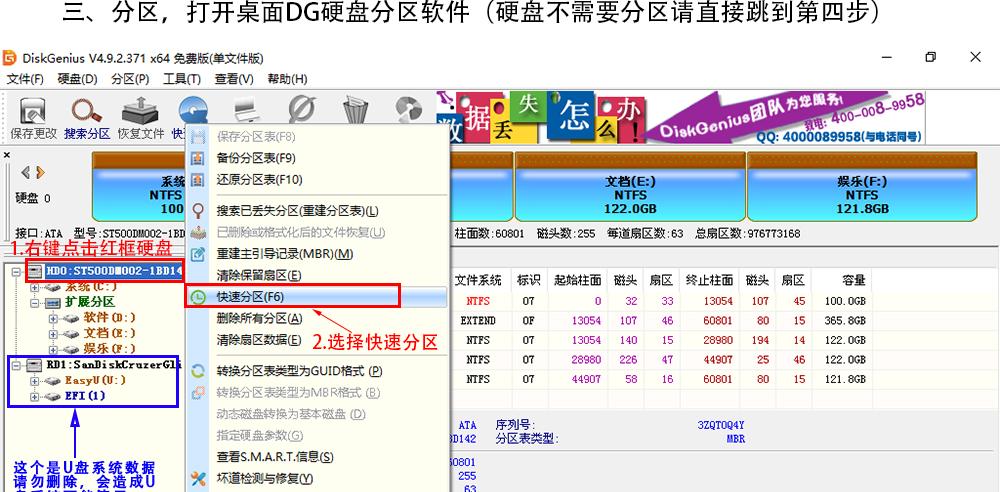Click the 起始柱面 column header
The image size is (1000, 492).
point(578,280)
